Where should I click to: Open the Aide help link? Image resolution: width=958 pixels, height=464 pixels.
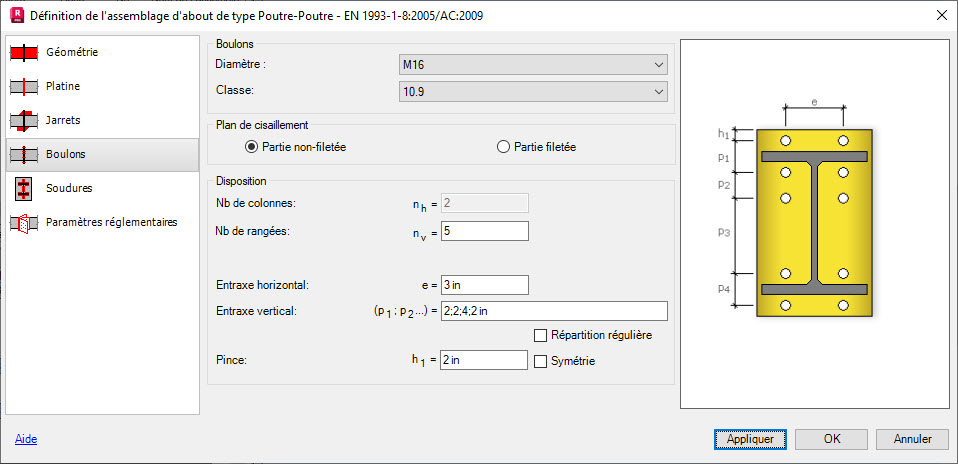point(26,439)
